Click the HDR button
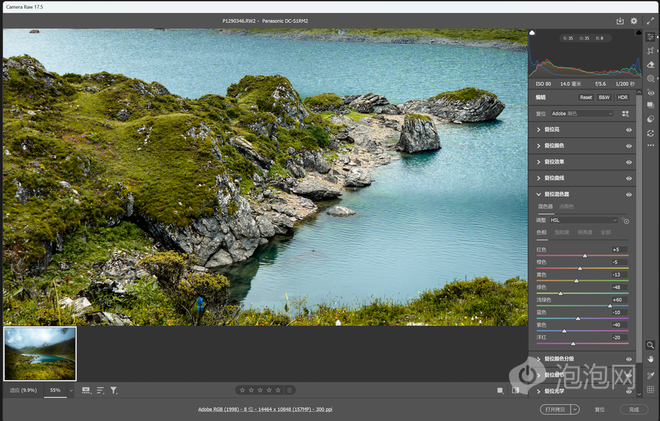Screen dimensions: 660x421 (x=622, y=98)
